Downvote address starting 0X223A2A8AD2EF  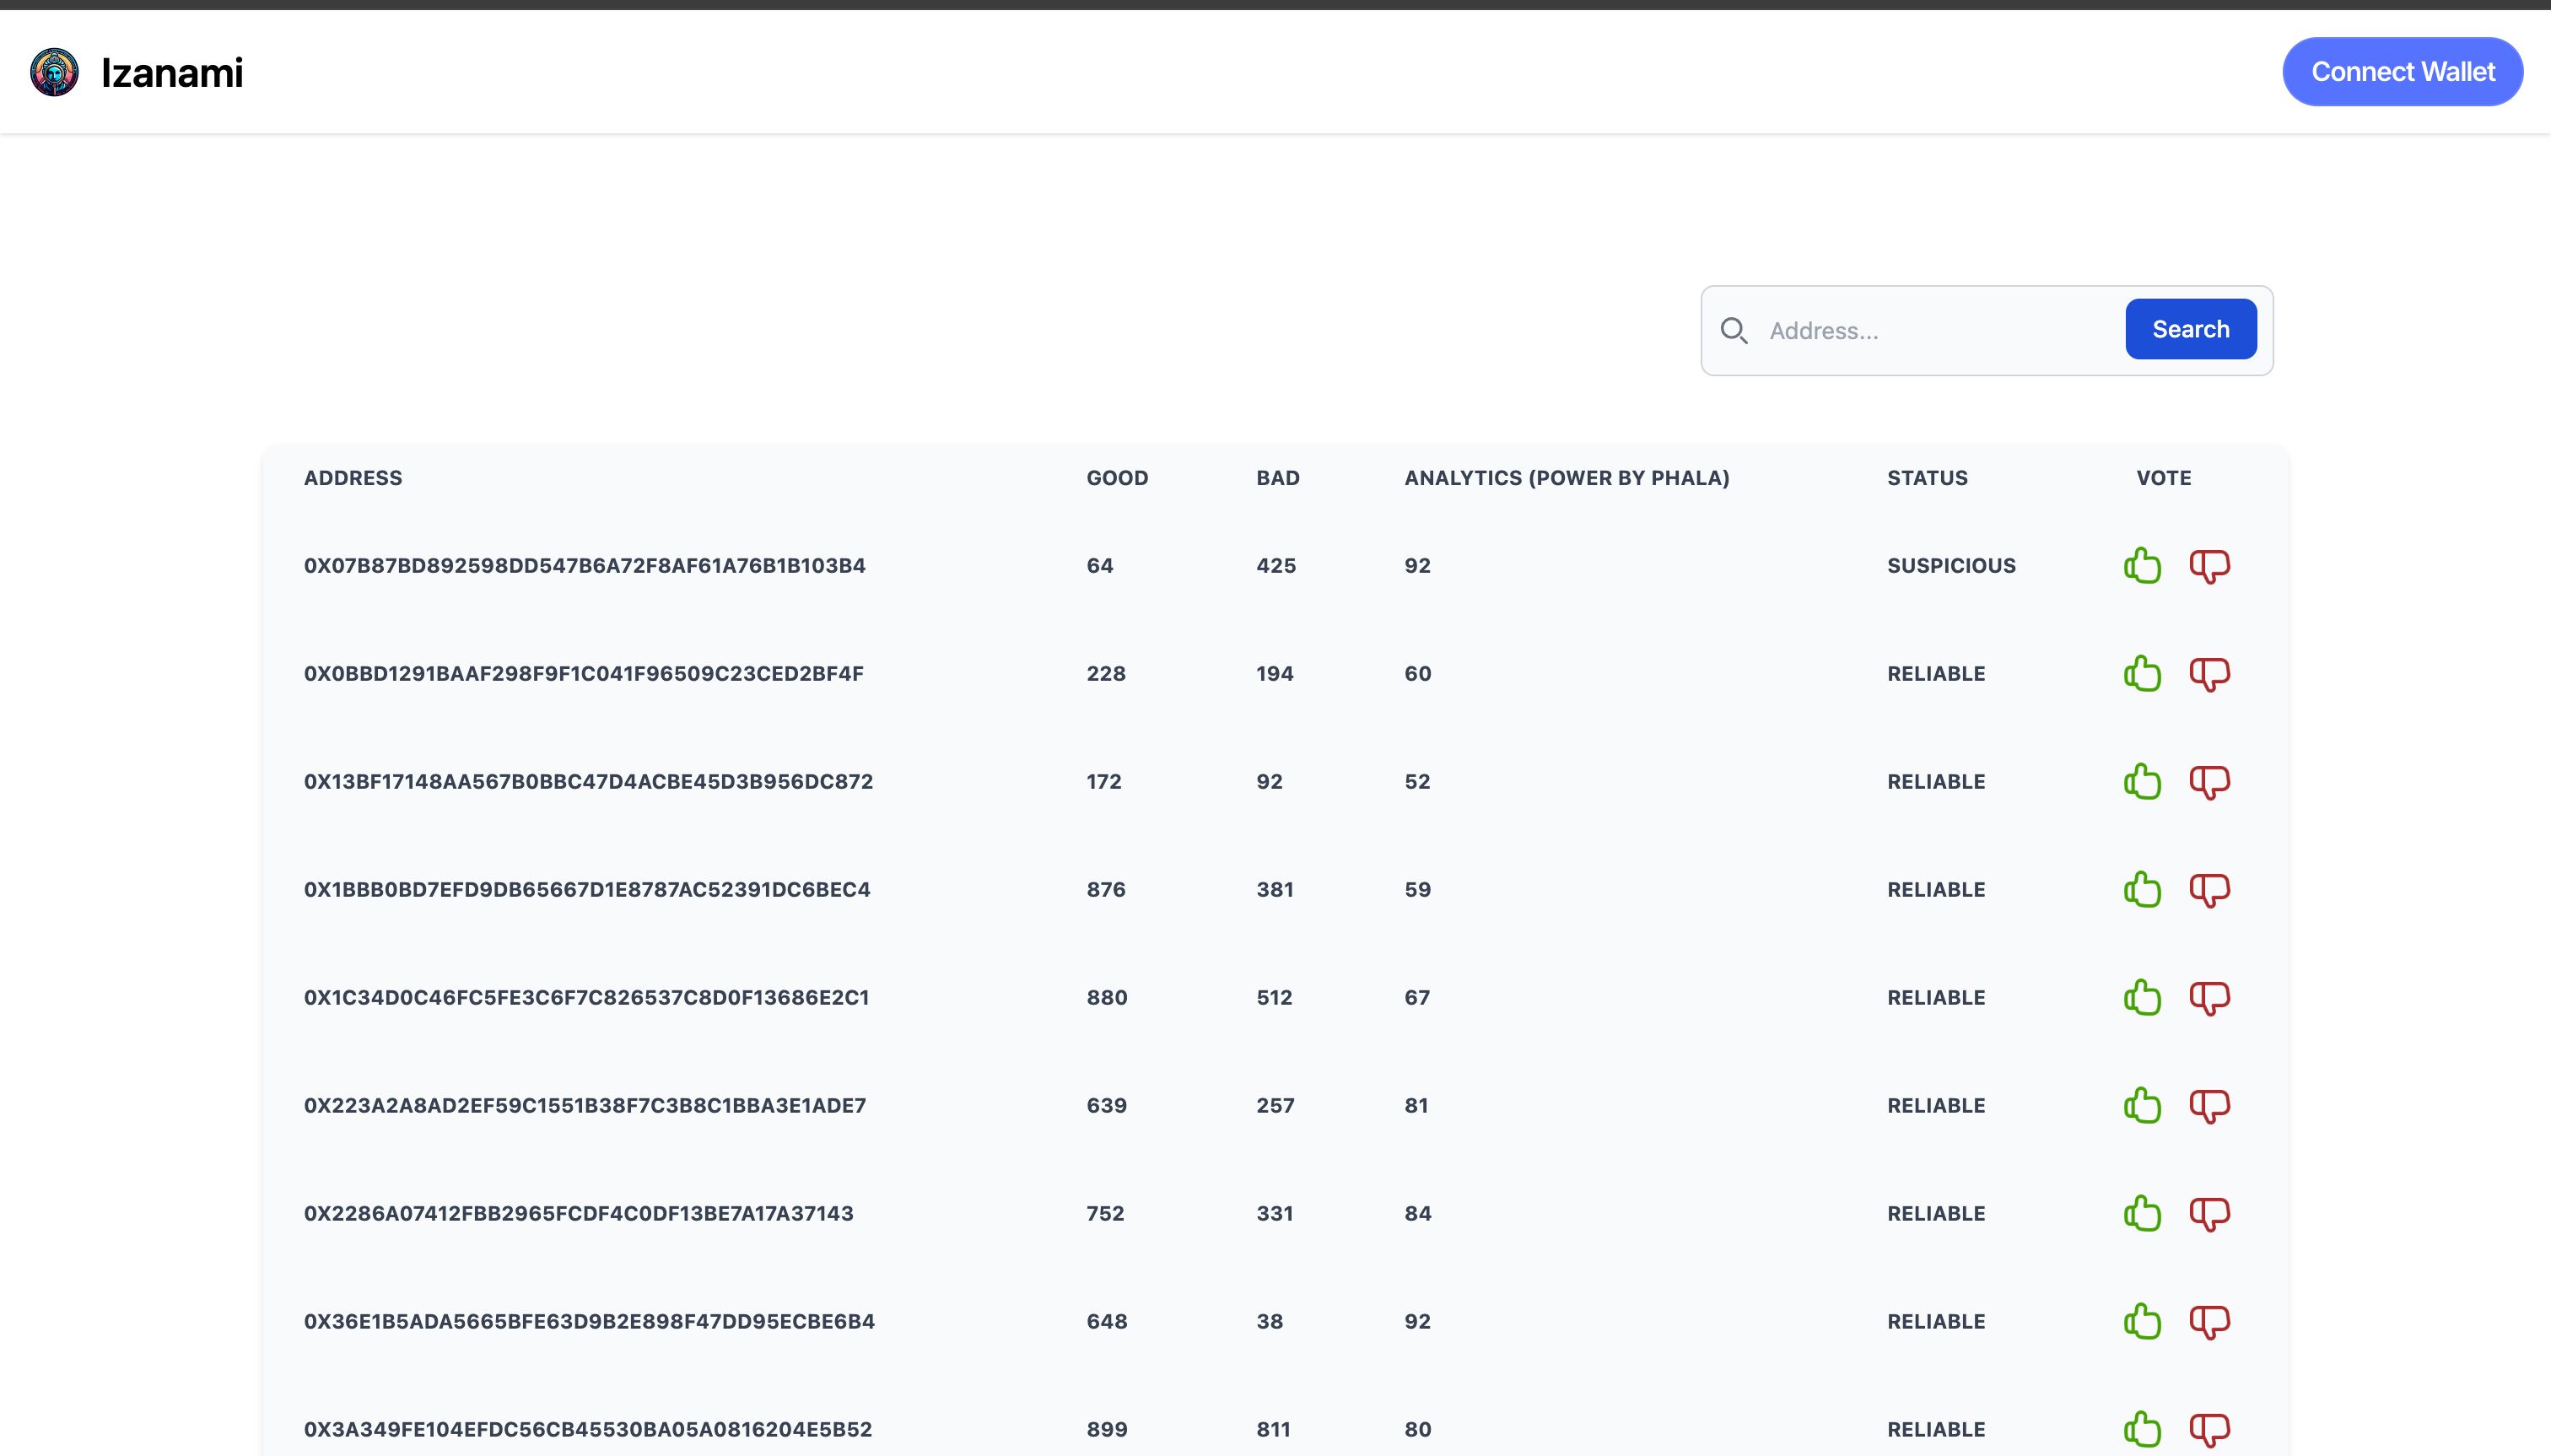coord(2210,1107)
